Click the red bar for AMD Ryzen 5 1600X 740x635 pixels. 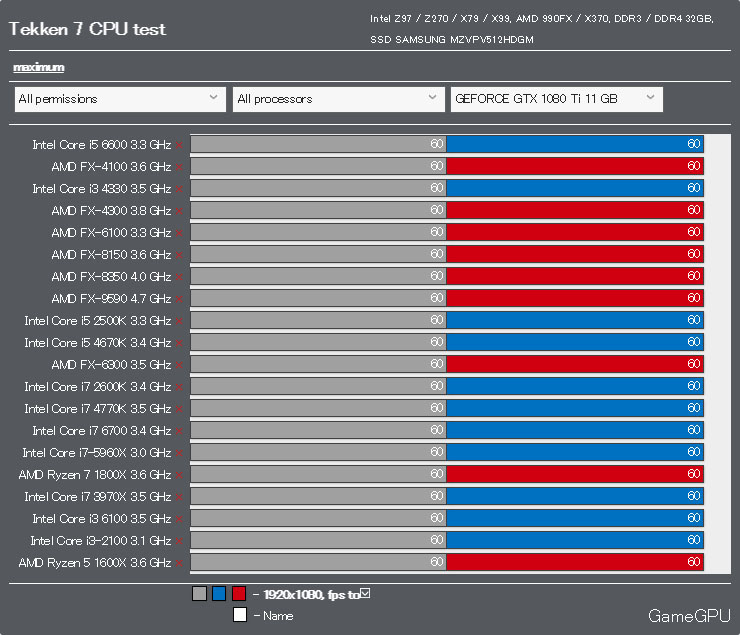tap(575, 562)
